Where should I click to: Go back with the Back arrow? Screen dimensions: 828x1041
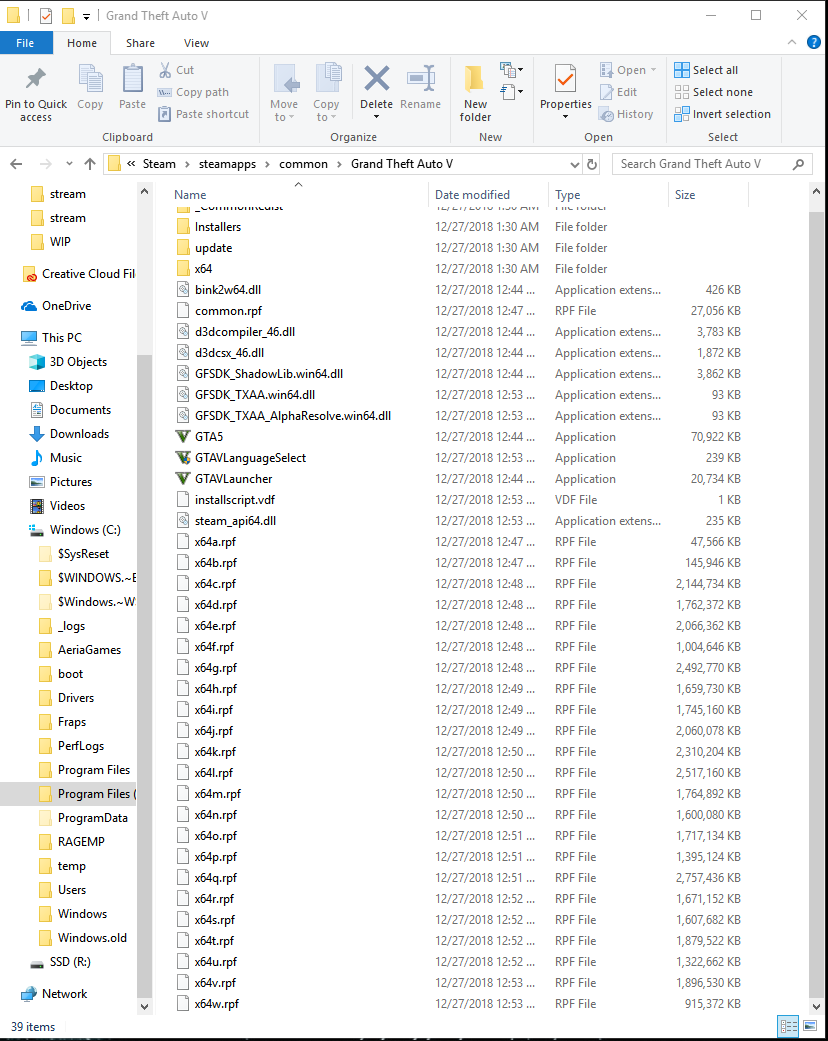coord(17,164)
